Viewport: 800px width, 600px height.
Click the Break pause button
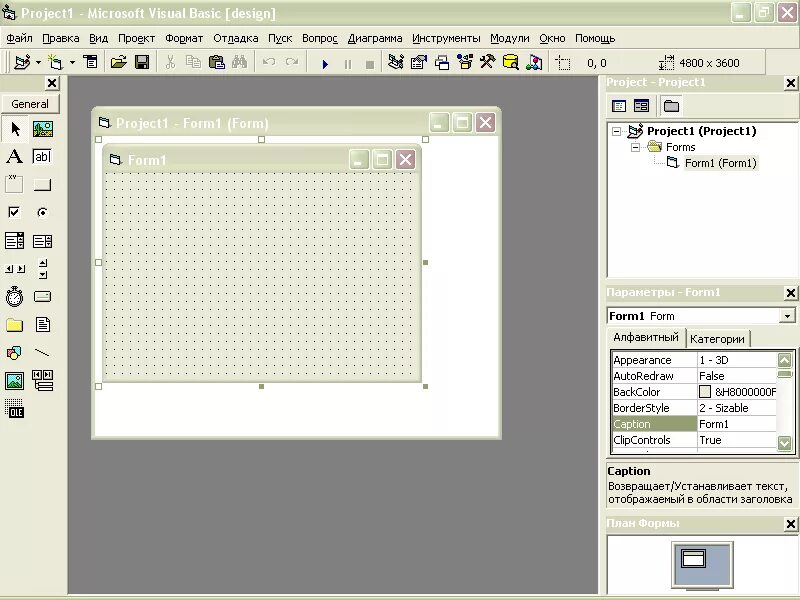(x=348, y=64)
